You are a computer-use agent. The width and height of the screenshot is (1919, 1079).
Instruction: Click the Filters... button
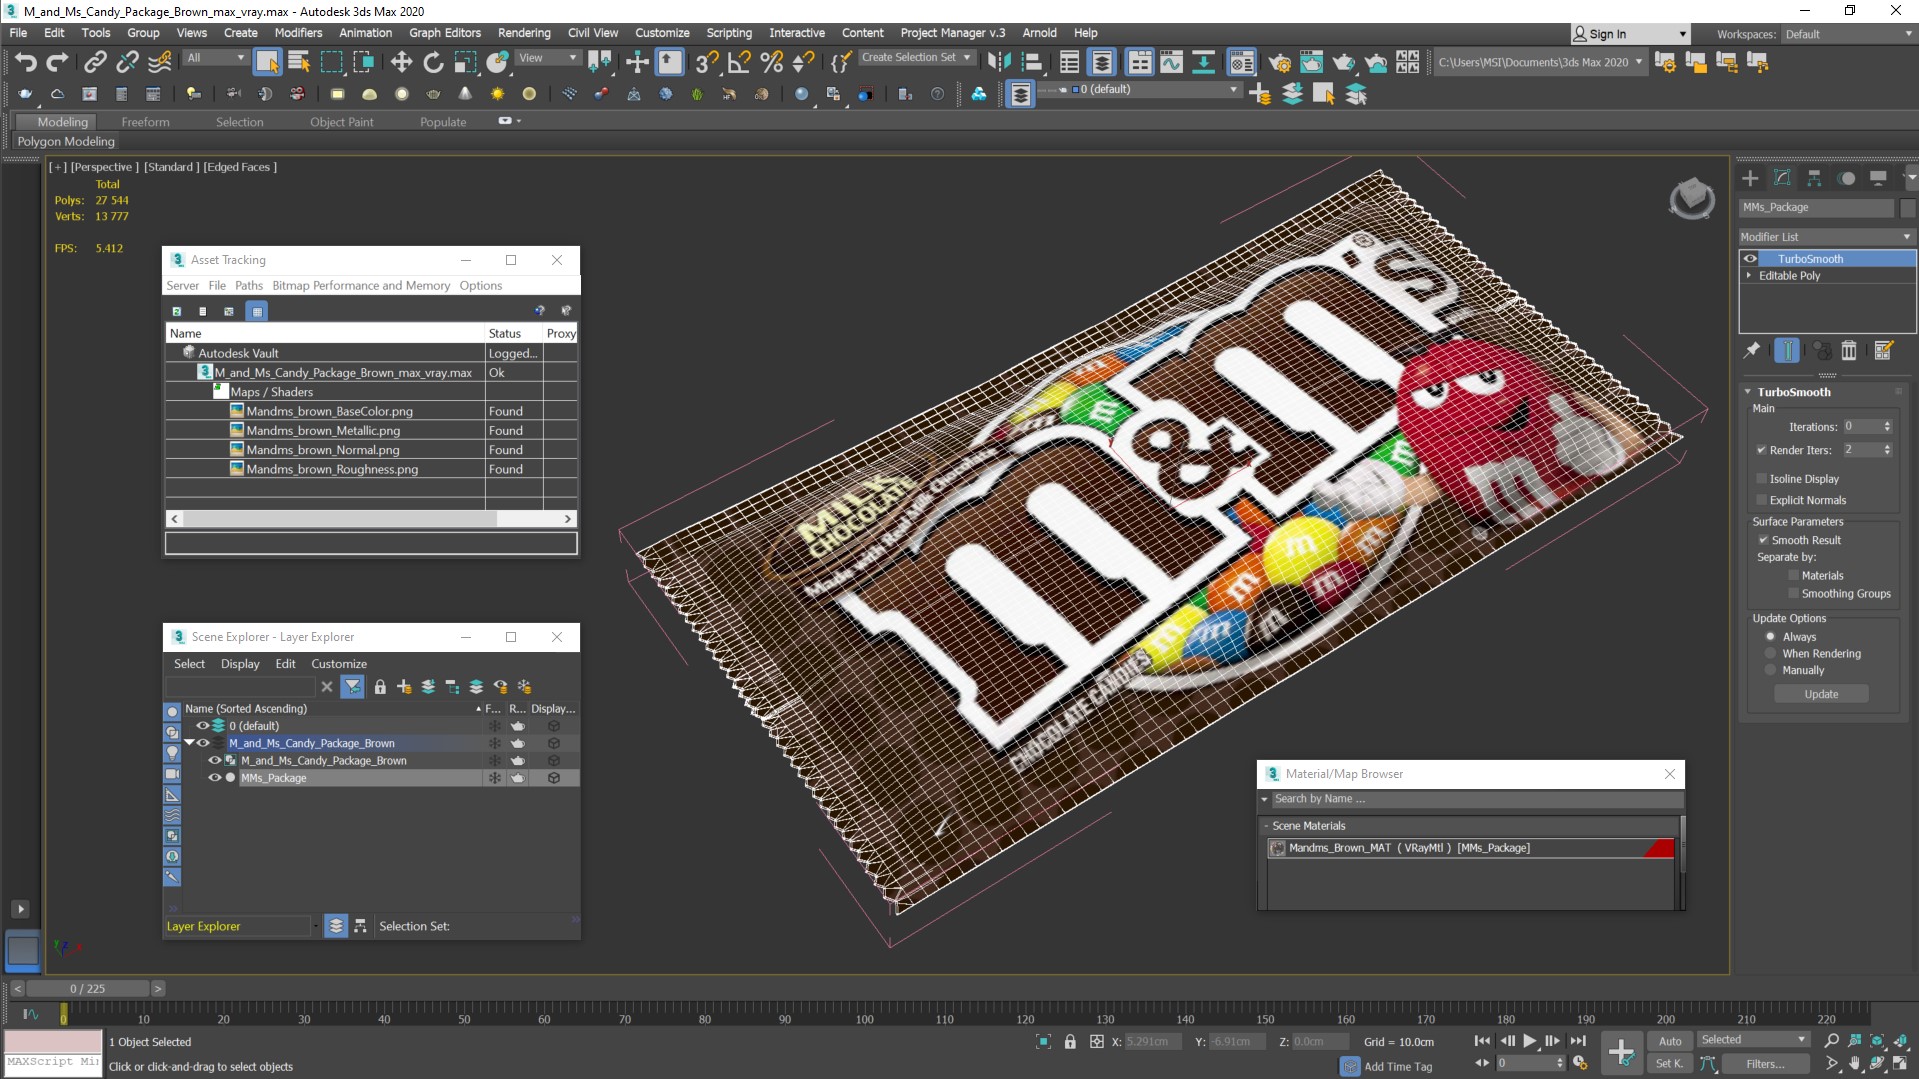tap(1765, 1064)
